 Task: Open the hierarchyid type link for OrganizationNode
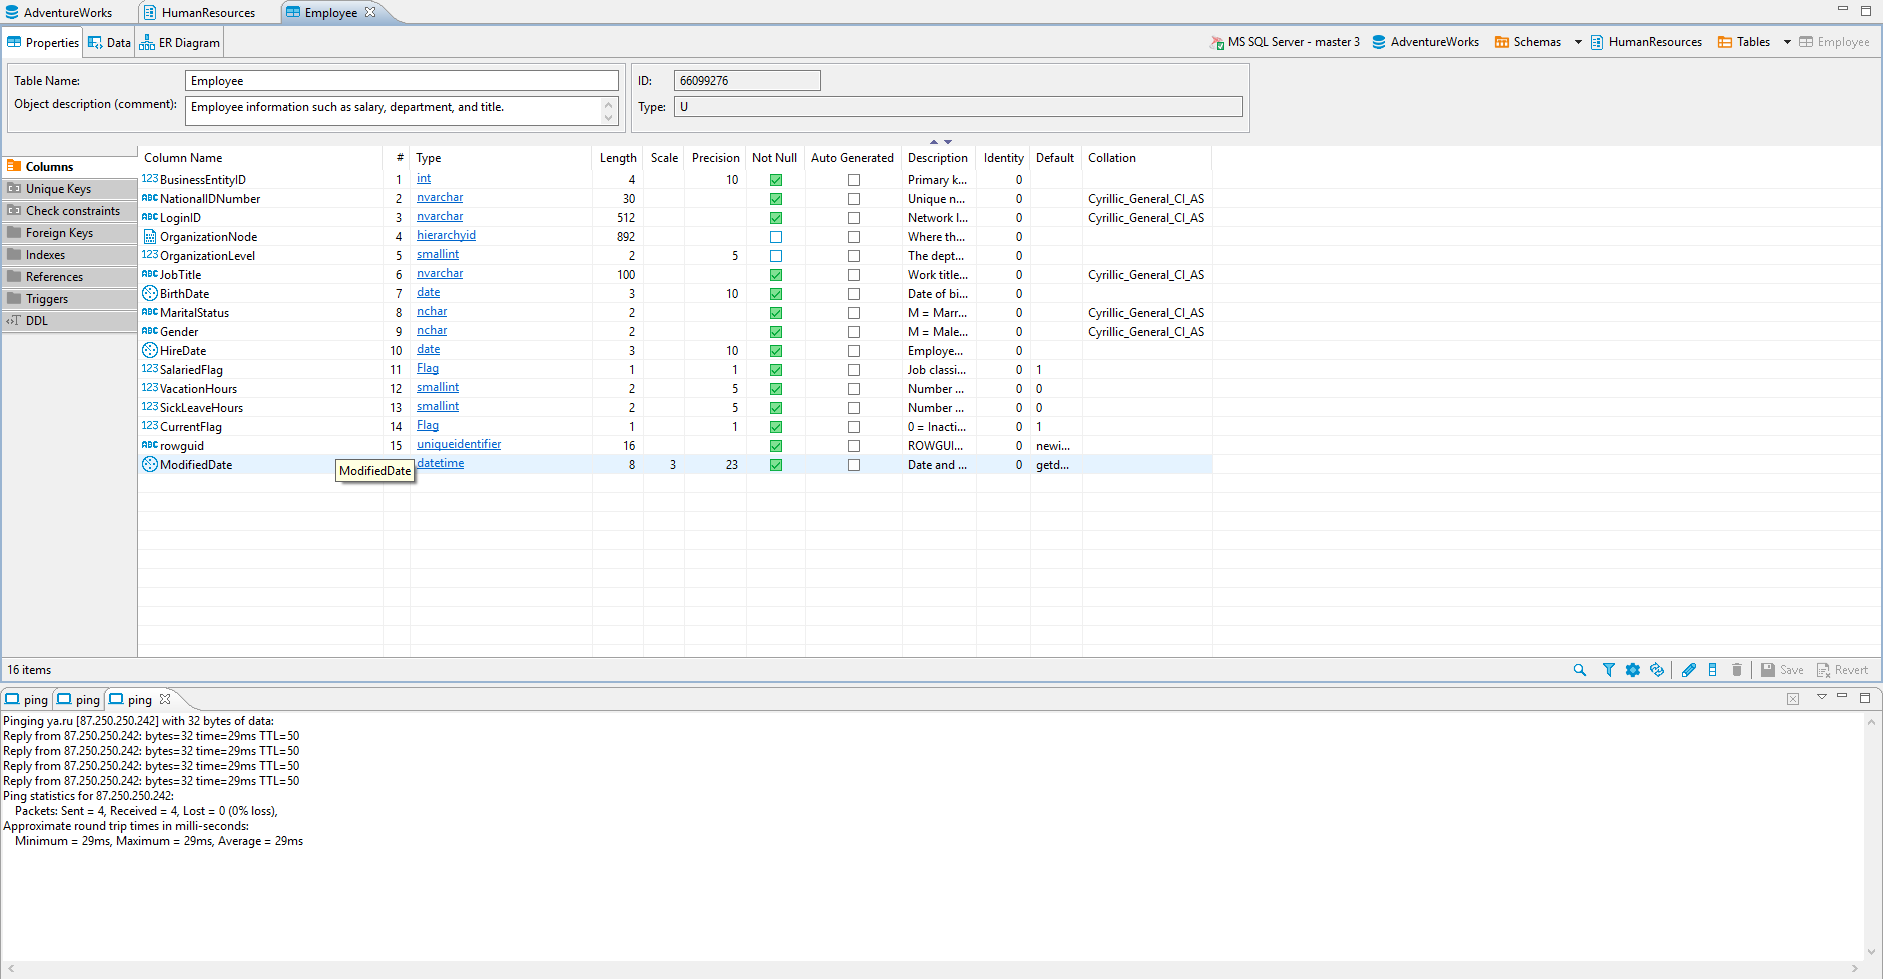point(446,235)
